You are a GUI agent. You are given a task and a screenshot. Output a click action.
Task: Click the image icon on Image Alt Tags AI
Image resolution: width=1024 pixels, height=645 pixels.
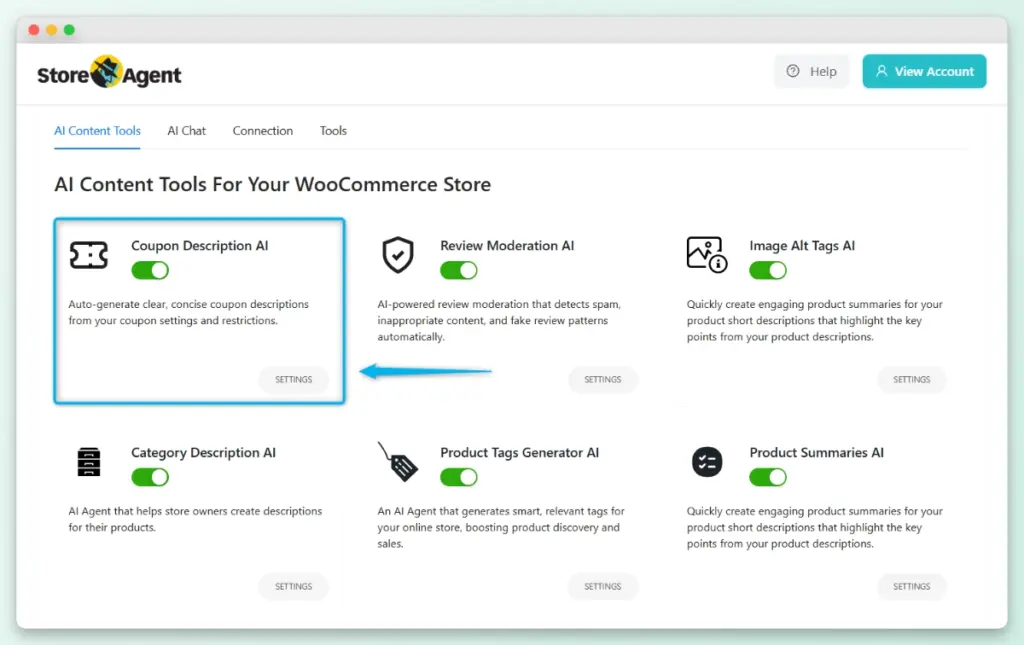(706, 254)
